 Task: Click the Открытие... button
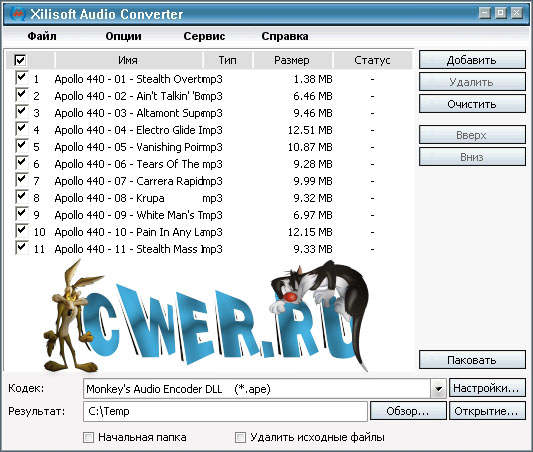487,411
